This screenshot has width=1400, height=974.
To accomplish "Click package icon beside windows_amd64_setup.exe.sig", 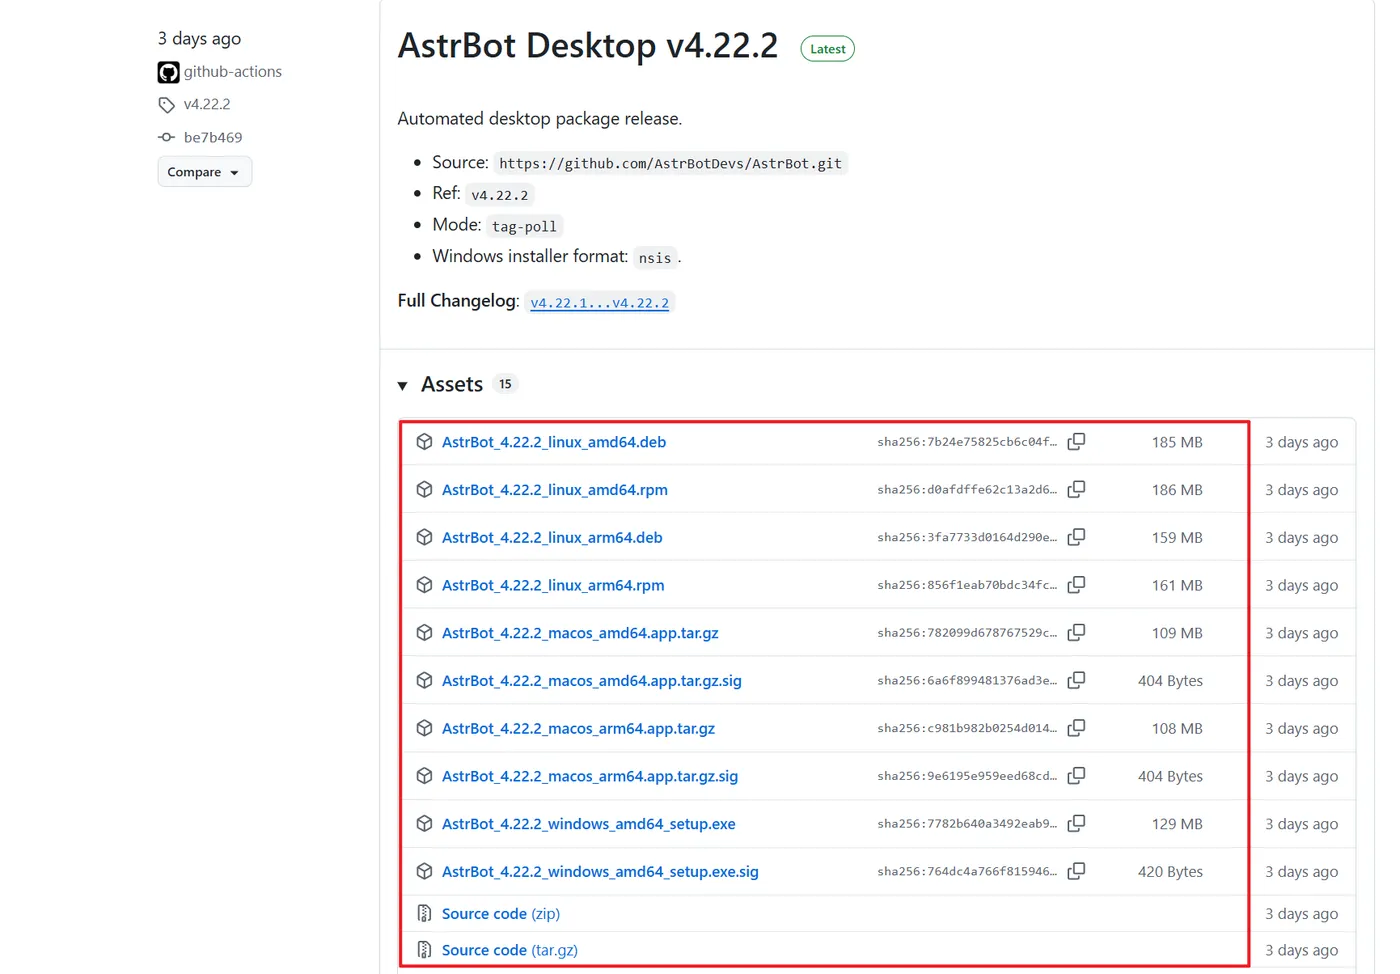I will click(424, 872).
